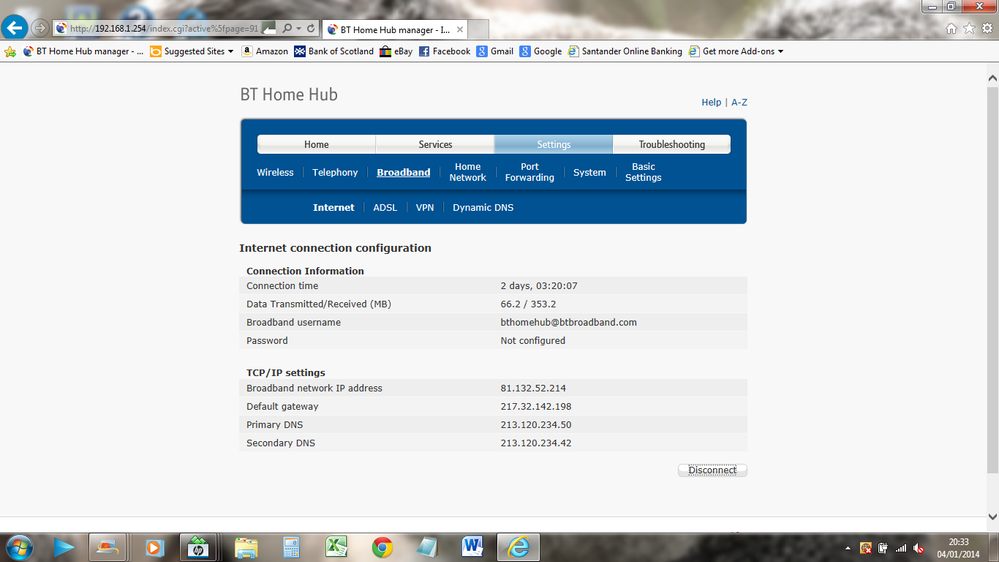
Task: Switch to the Troubleshooting tab
Action: (x=672, y=145)
